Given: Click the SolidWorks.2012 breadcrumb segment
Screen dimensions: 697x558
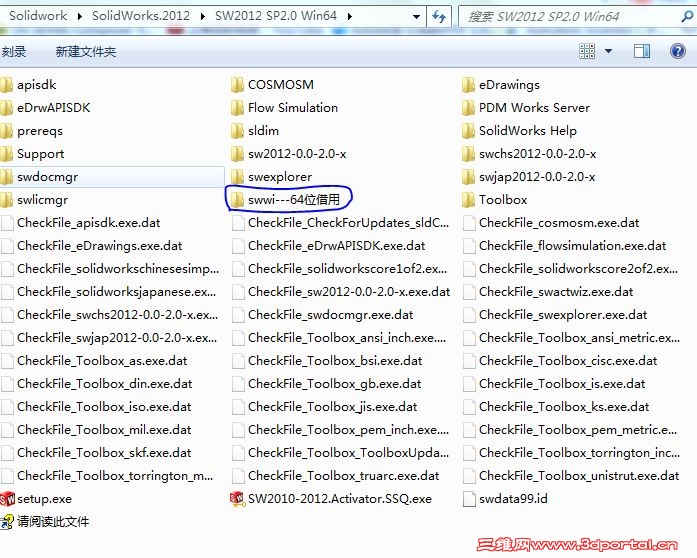Looking at the screenshot, I should pyautogui.click(x=141, y=16).
